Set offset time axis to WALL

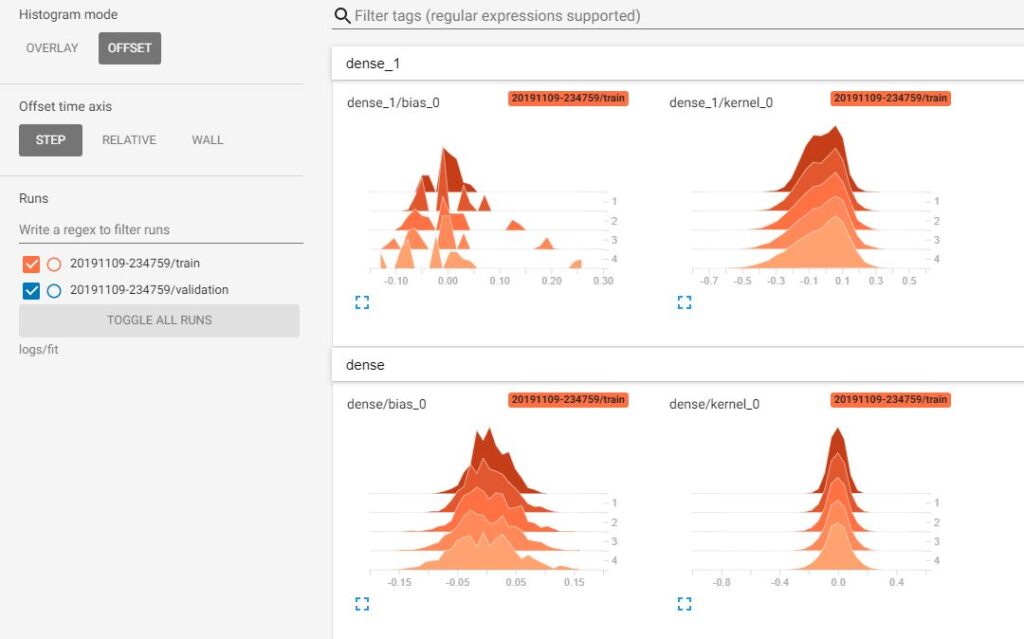coord(208,140)
